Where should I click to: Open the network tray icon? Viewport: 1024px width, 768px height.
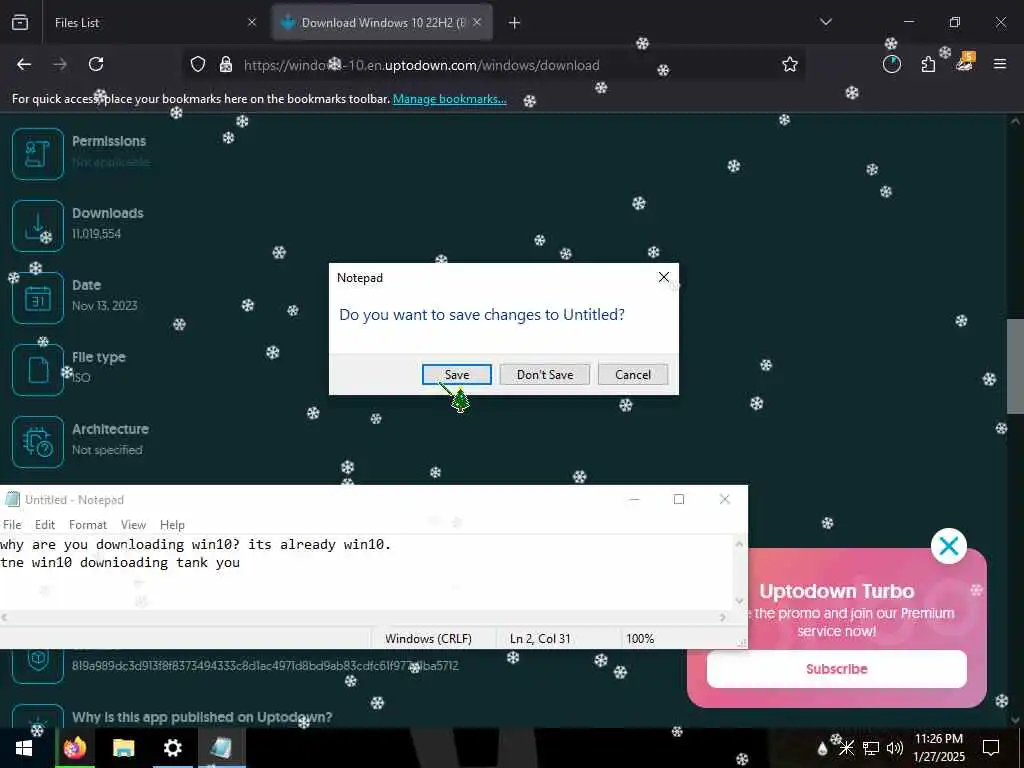tap(871, 748)
